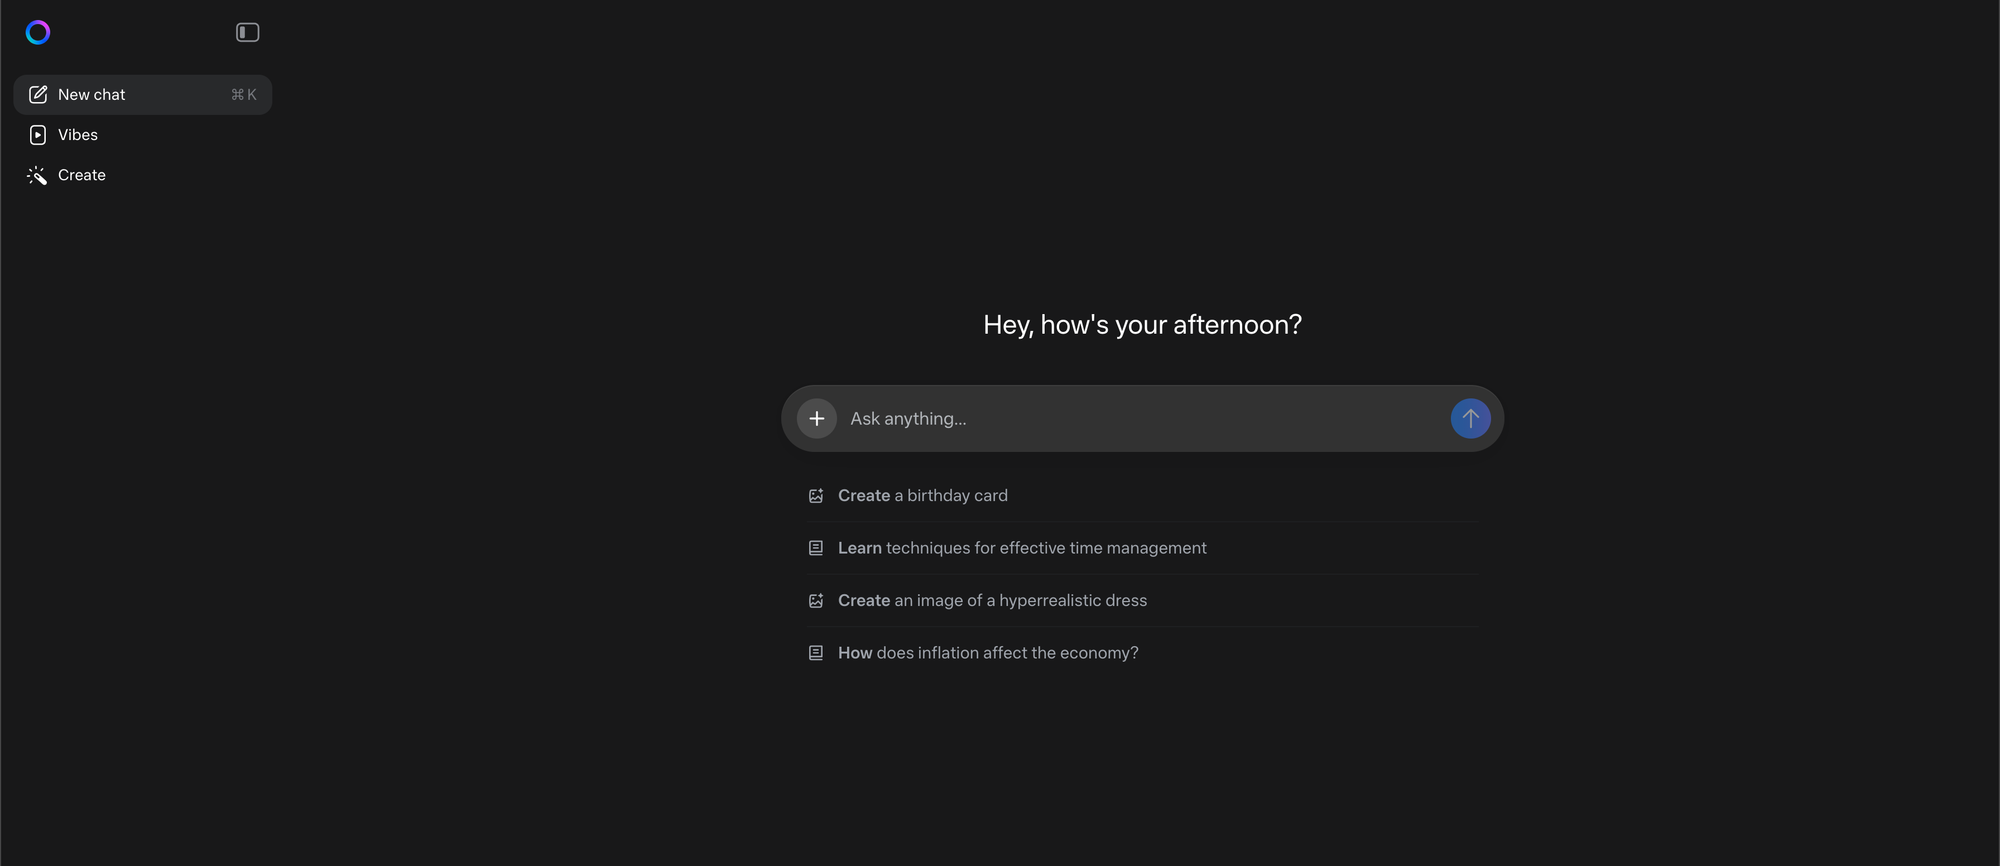
Task: Open the Vibes section
Action: click(x=78, y=135)
